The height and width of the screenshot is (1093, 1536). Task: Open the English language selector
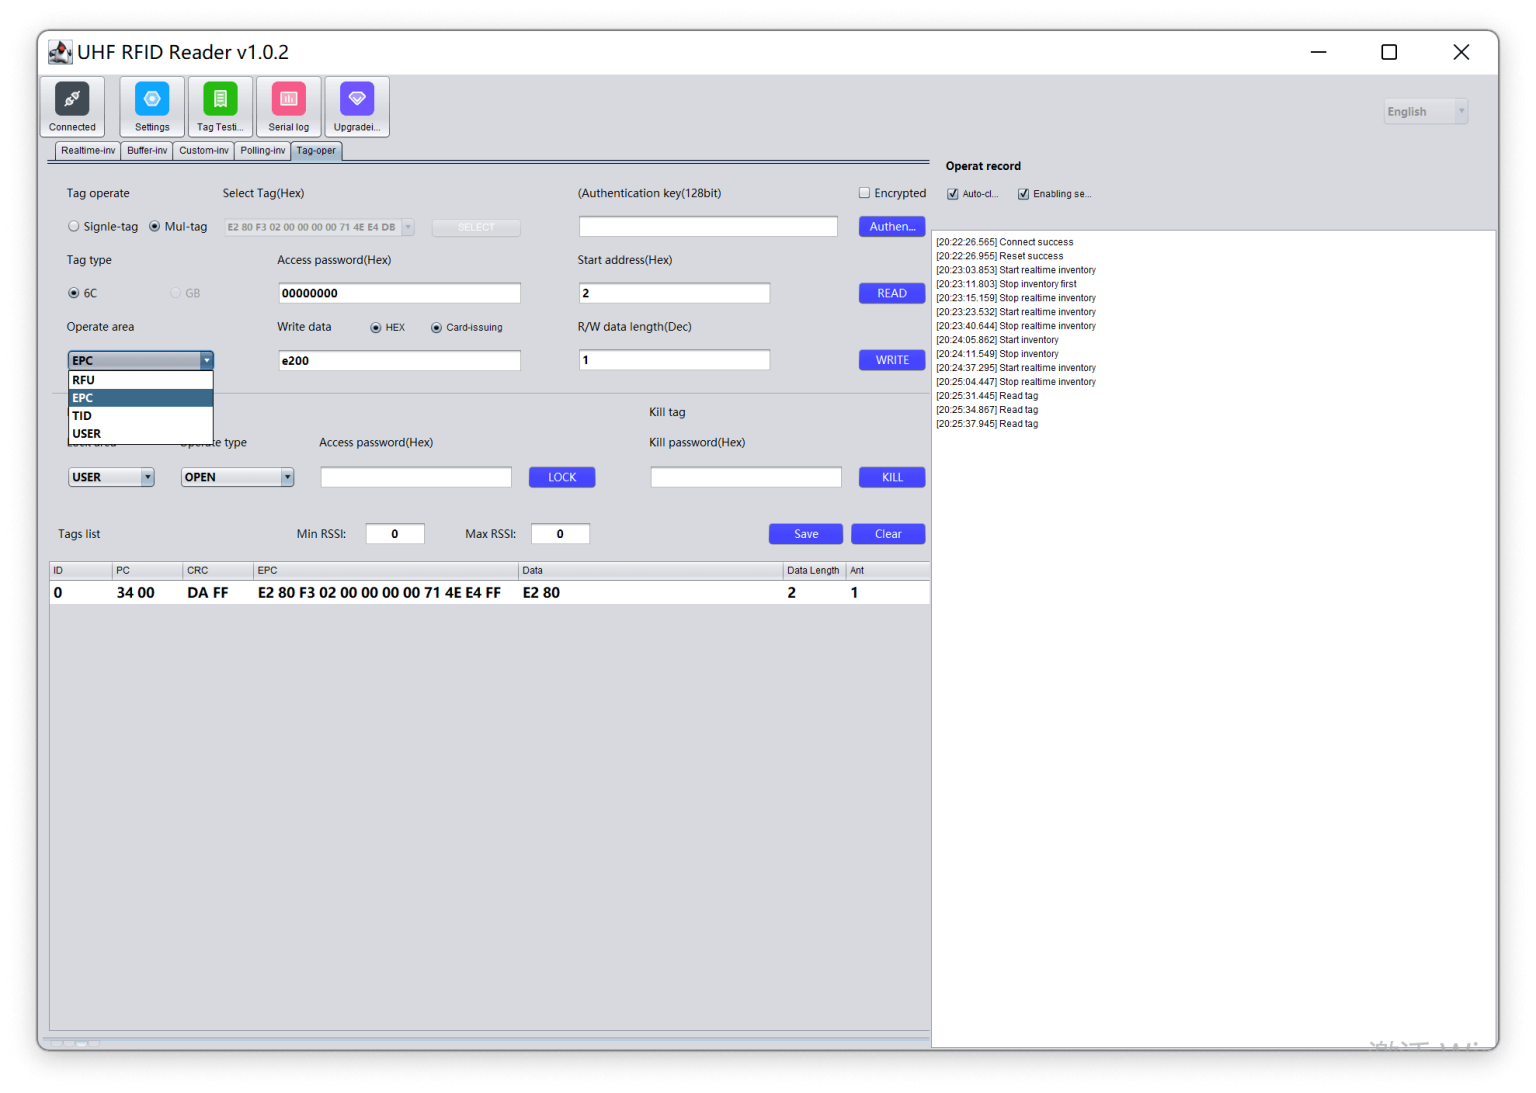coord(1425,111)
